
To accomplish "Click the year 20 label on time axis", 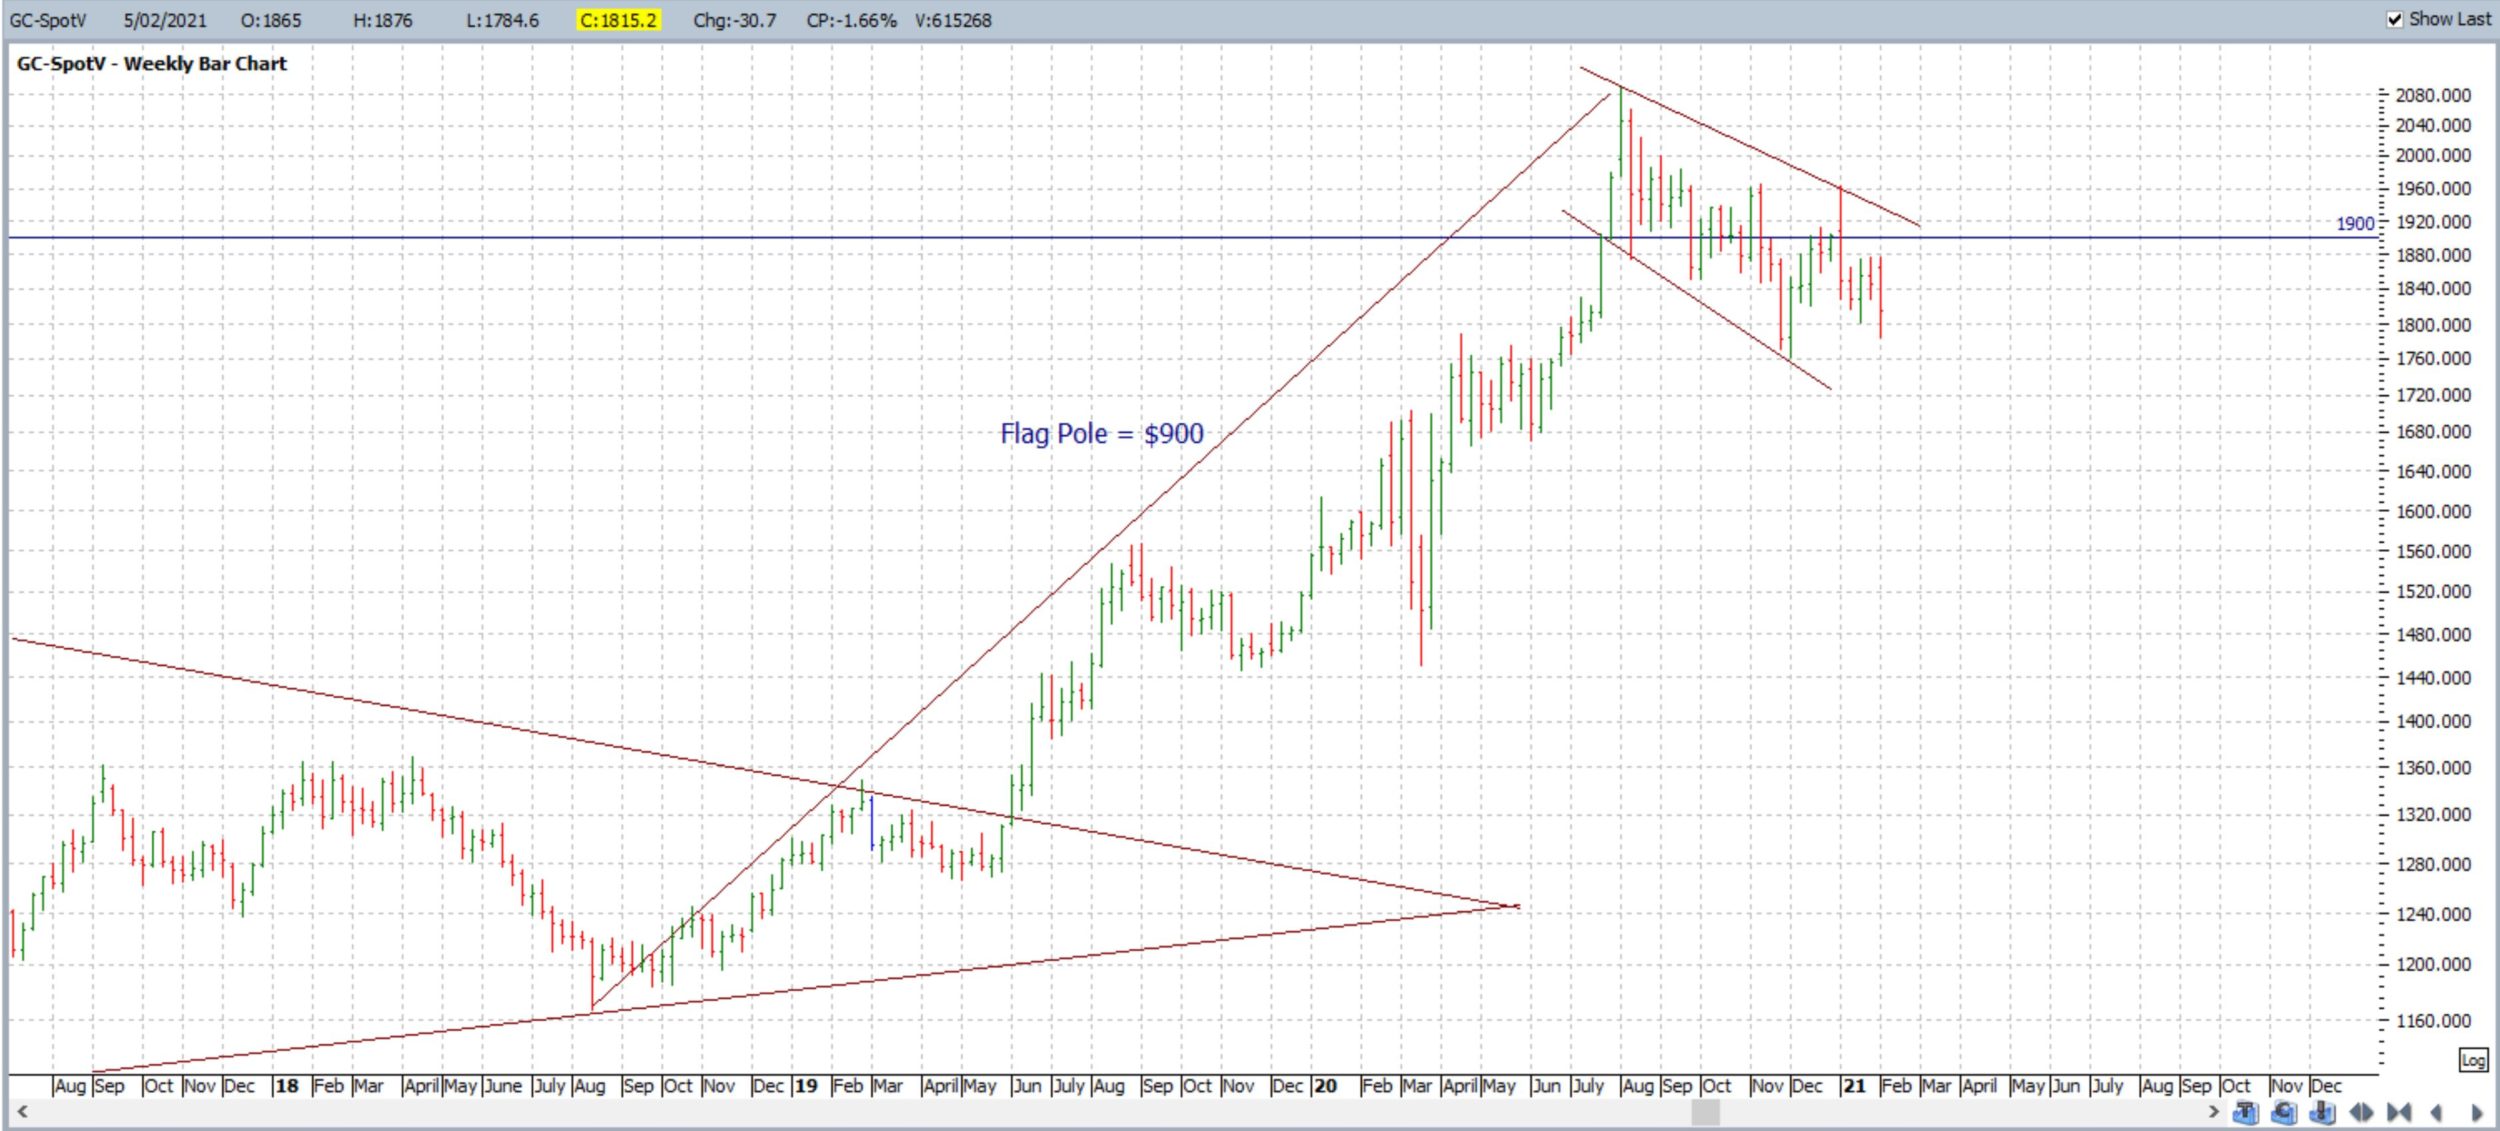I will coord(1326,1086).
